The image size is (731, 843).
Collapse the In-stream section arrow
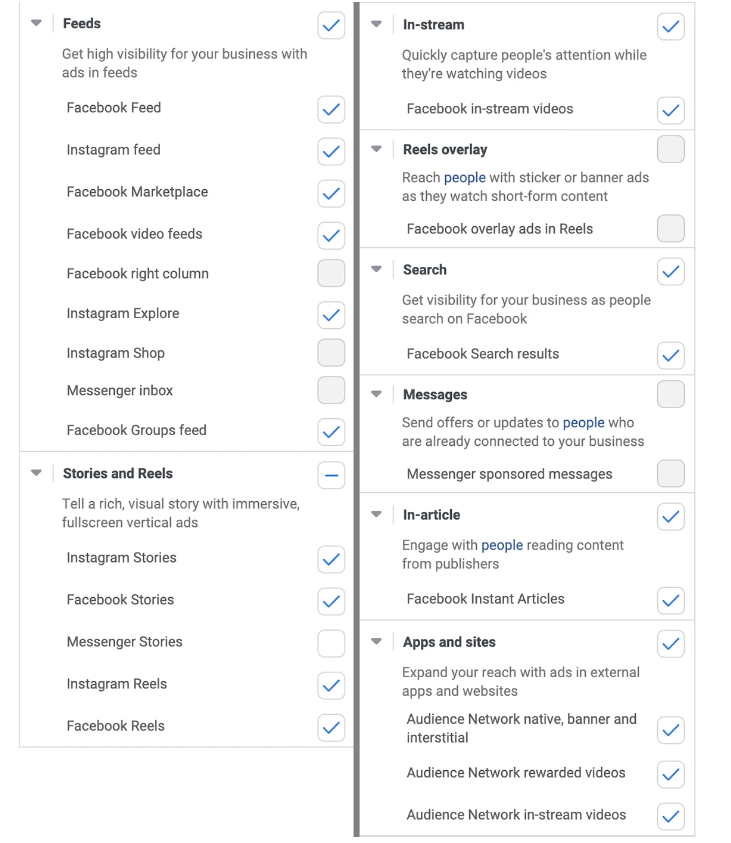377,24
